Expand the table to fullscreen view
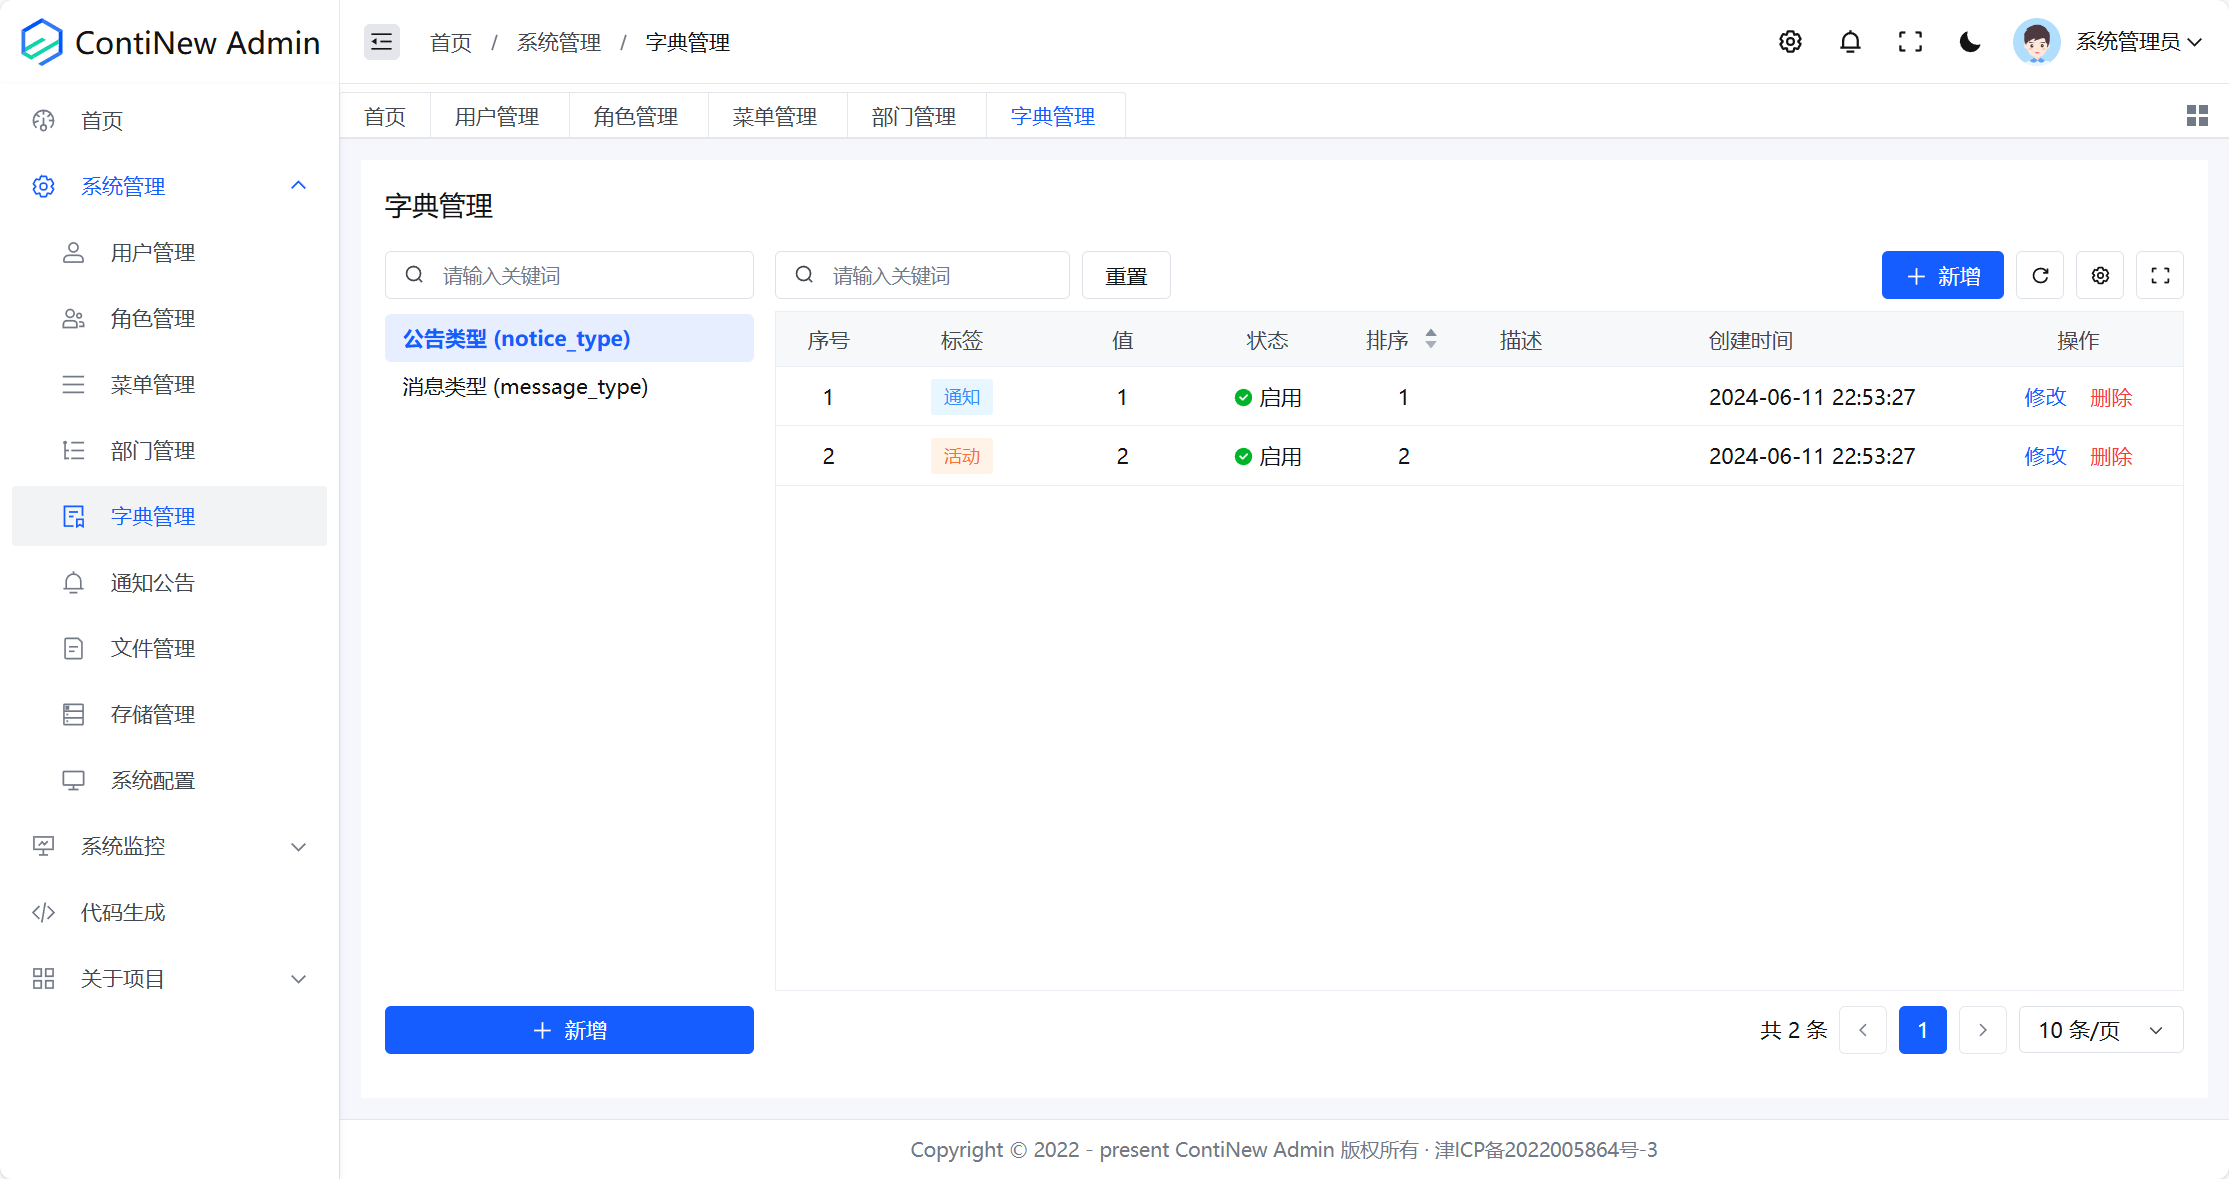 (2160, 275)
